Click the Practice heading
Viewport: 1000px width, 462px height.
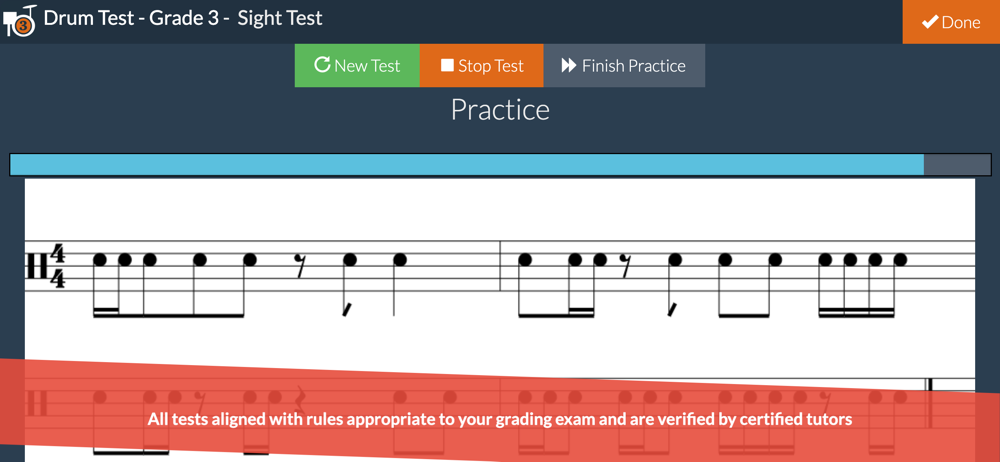point(500,110)
